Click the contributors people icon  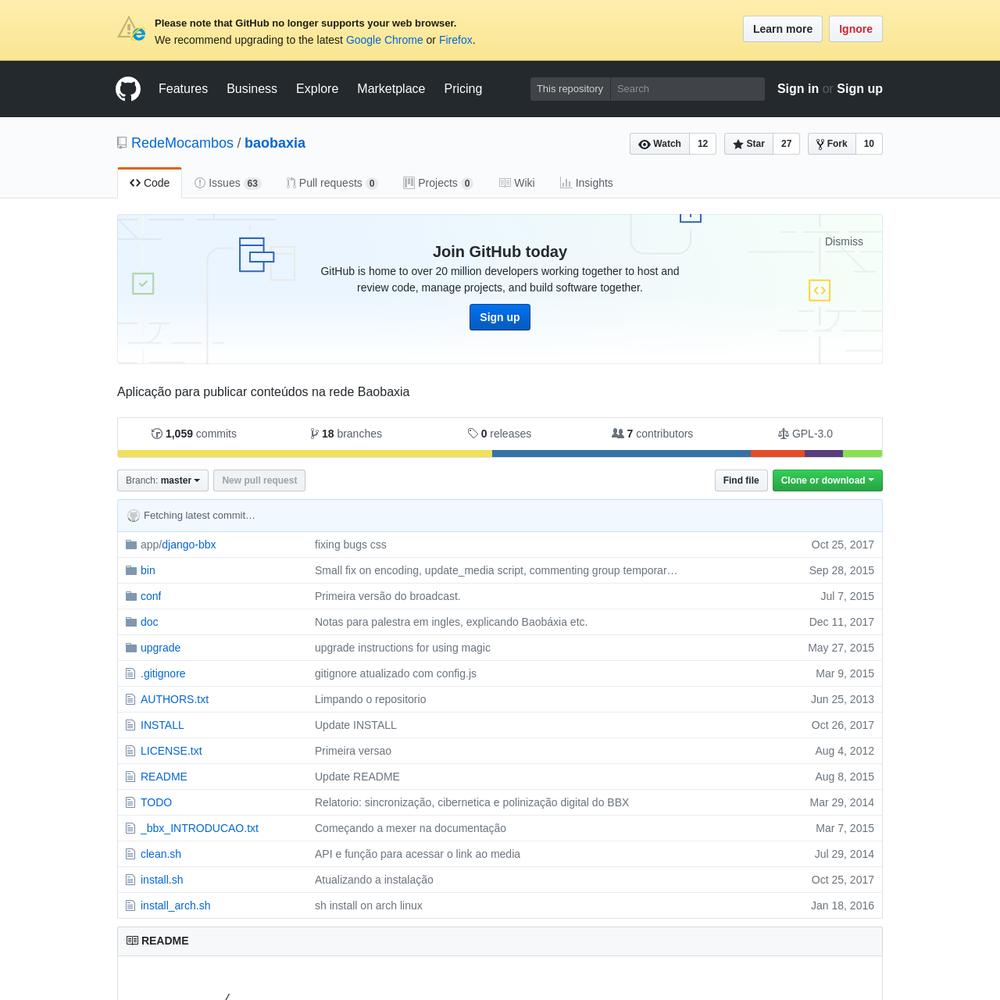click(617, 434)
